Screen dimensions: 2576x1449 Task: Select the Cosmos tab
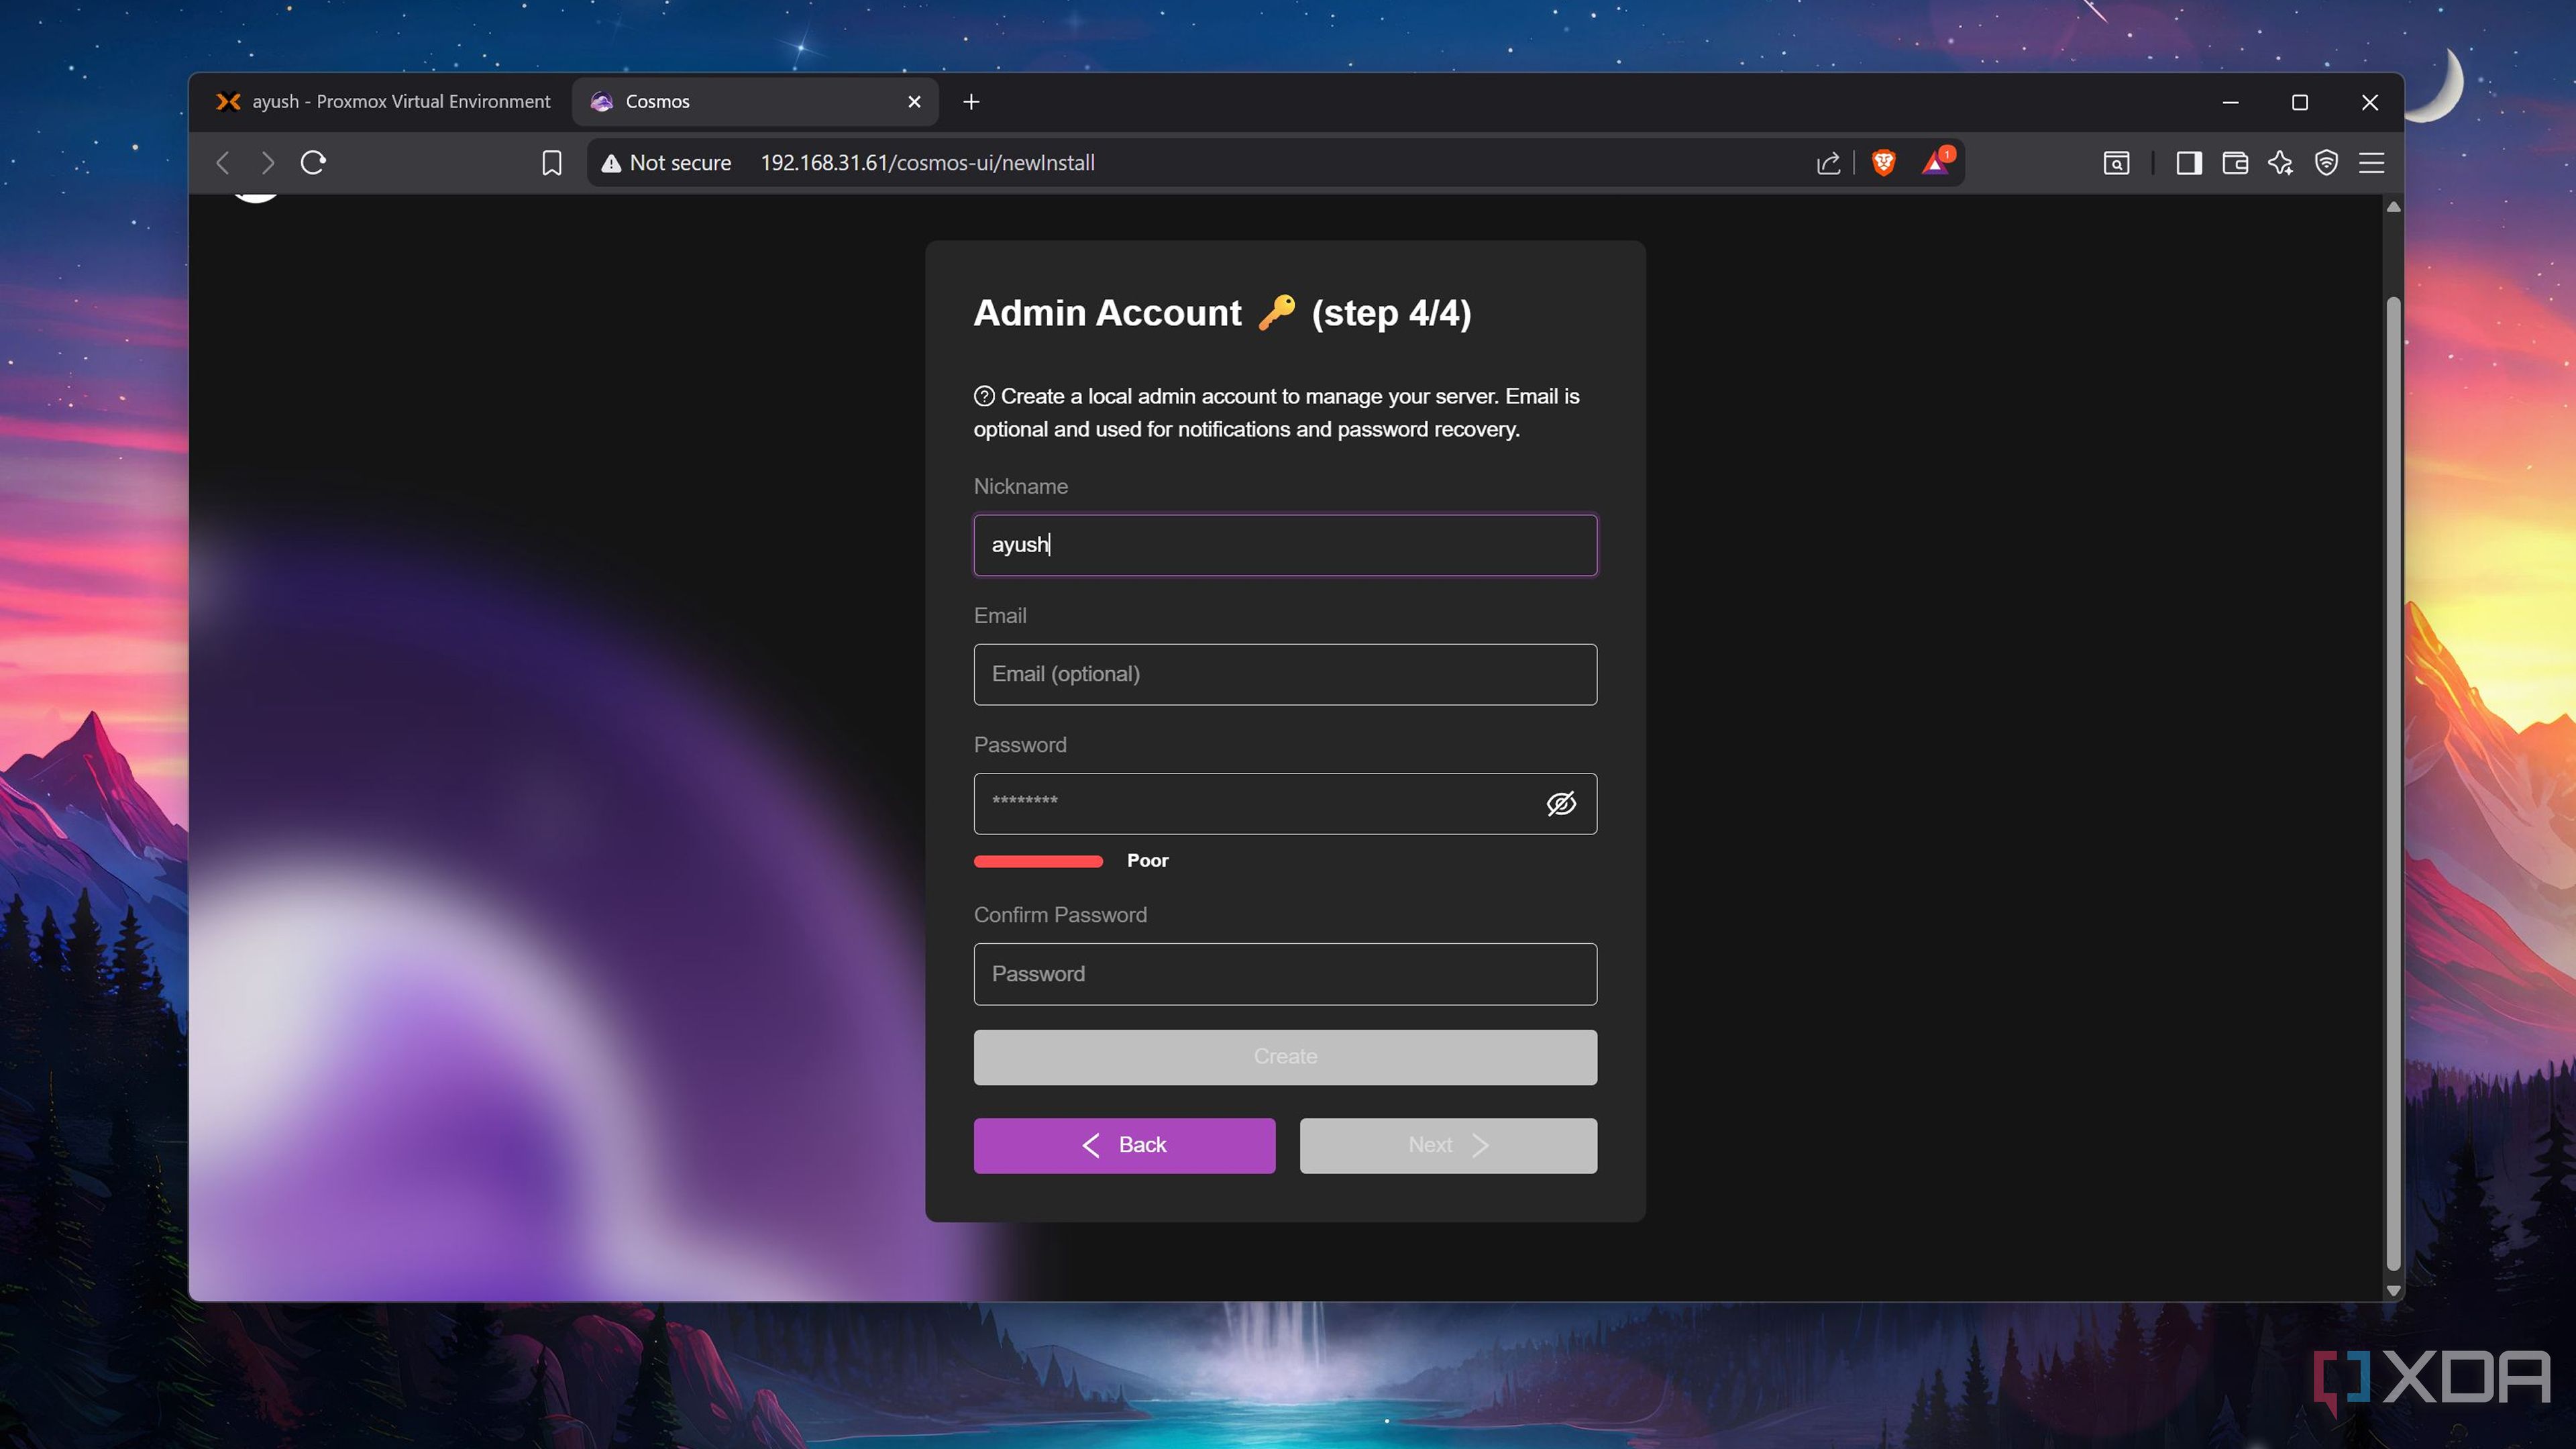tap(755, 102)
